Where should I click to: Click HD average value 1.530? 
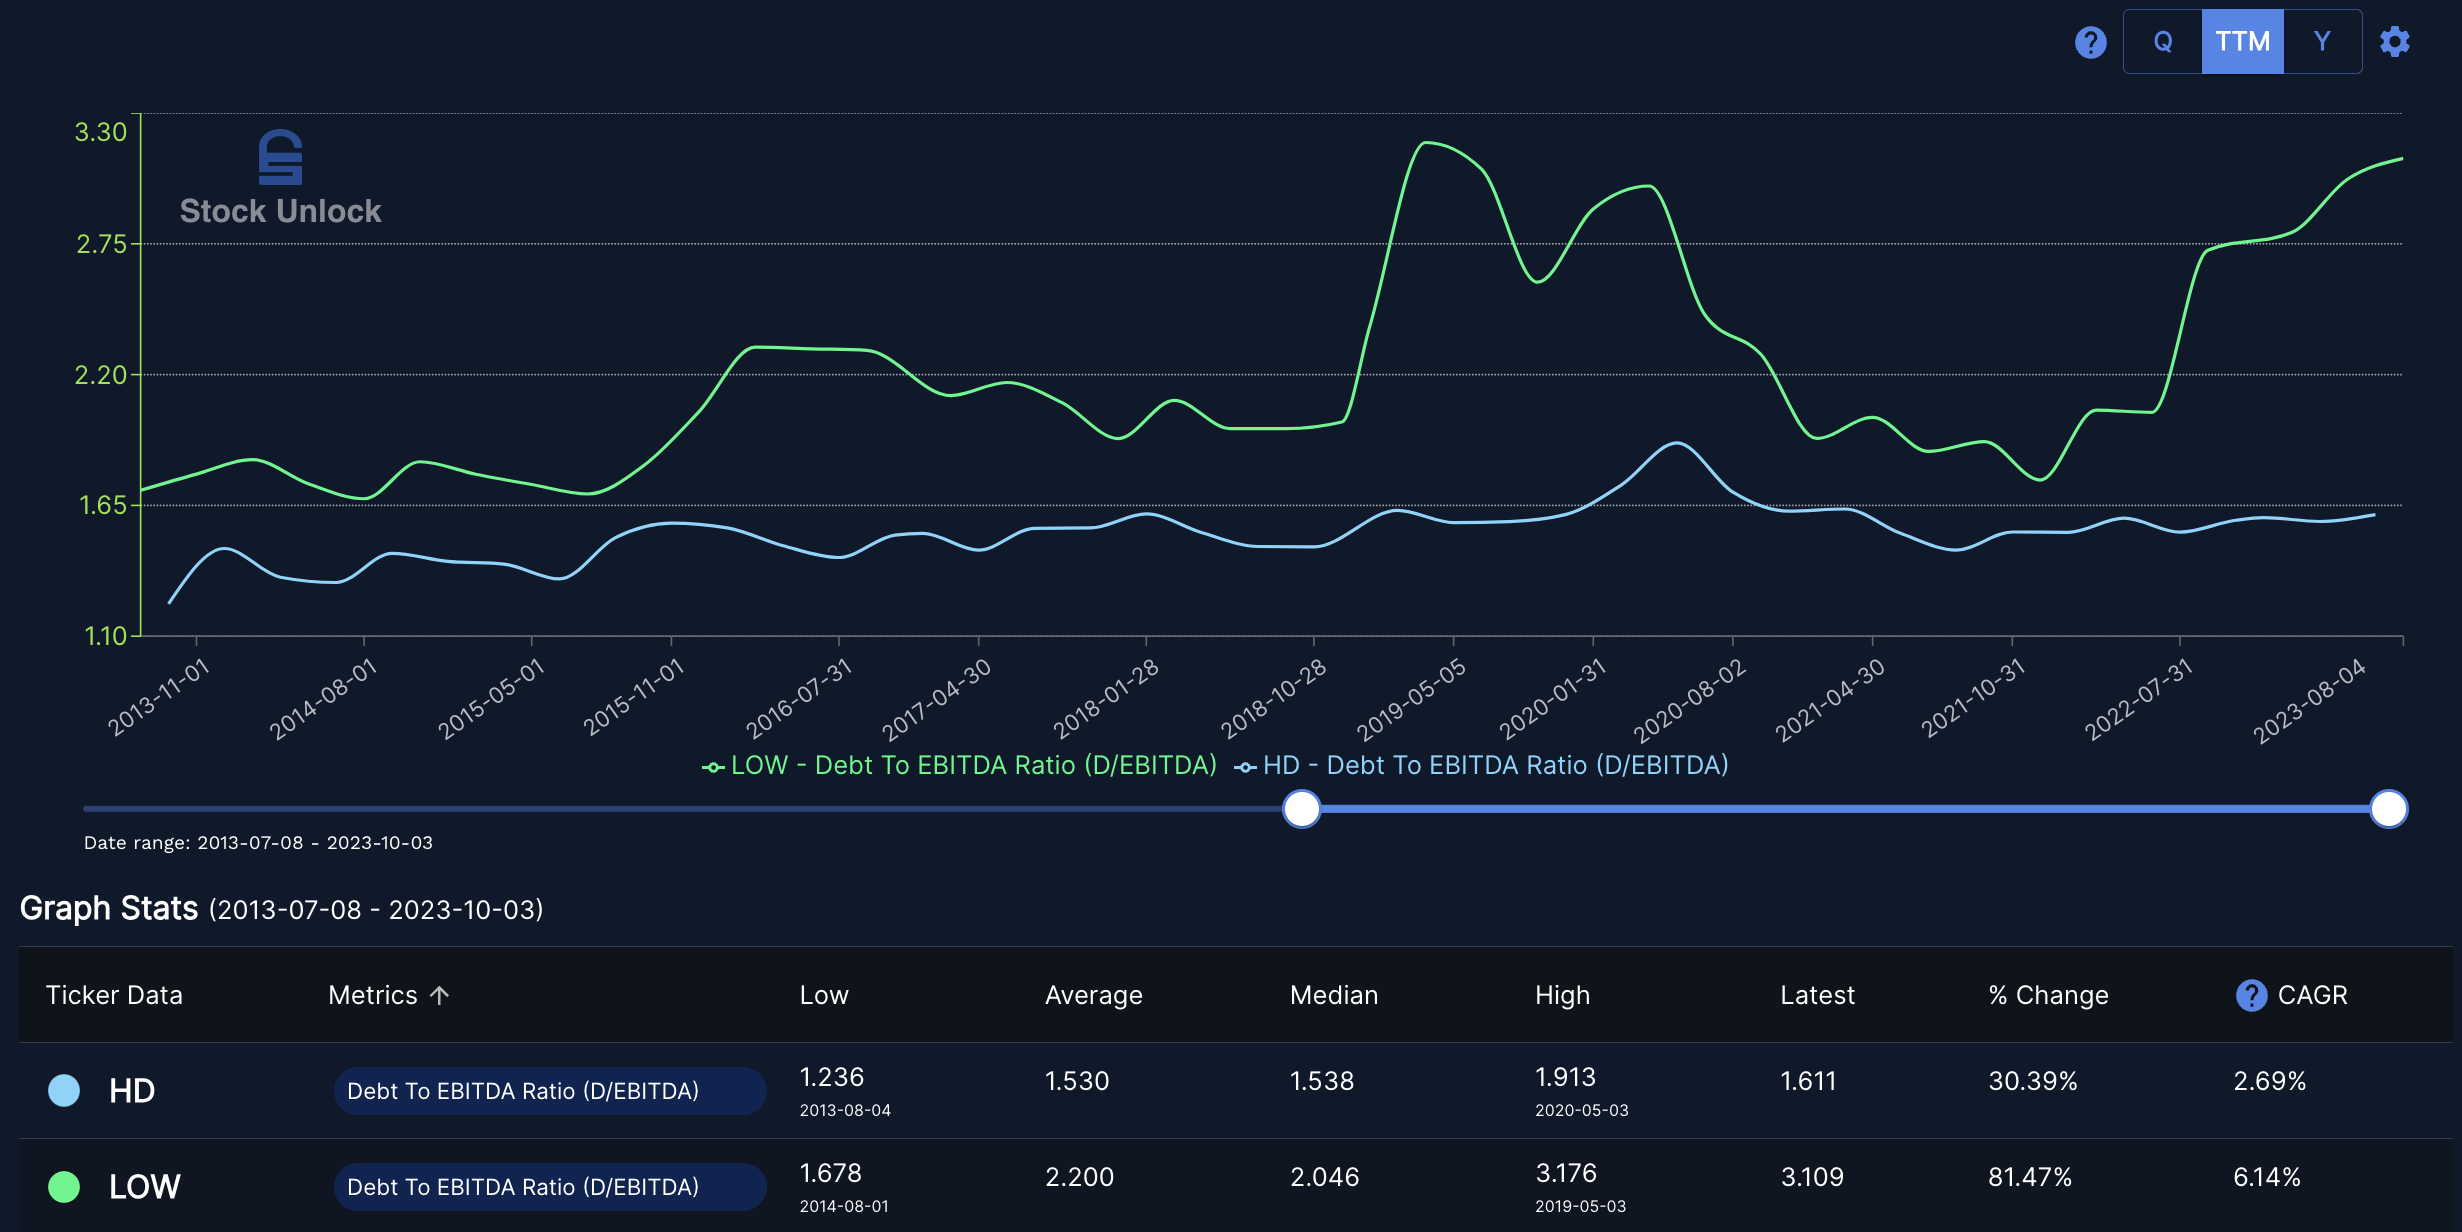[1077, 1081]
